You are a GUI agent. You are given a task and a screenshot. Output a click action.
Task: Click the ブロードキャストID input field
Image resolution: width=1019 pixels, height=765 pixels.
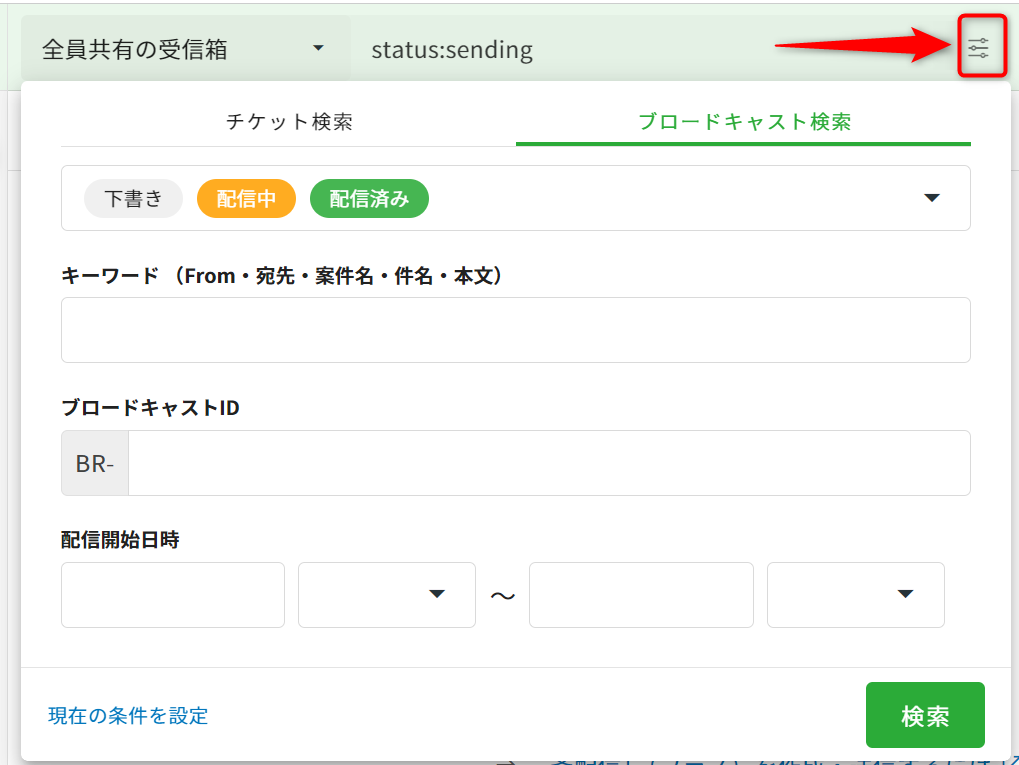(549, 463)
